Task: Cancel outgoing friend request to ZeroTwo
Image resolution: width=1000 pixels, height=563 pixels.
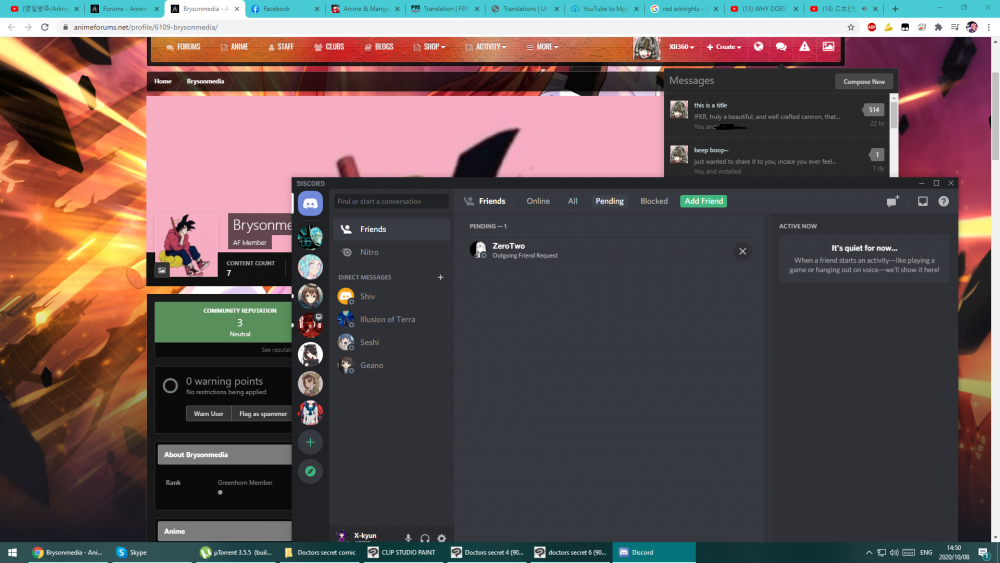Action: 742,251
